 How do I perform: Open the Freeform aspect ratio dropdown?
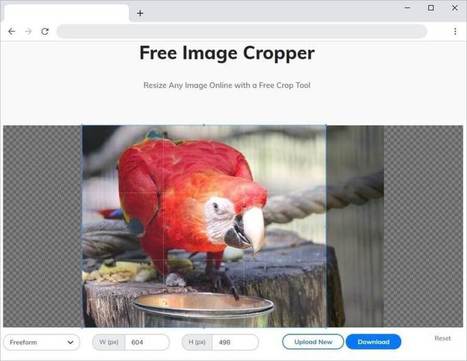click(42, 342)
